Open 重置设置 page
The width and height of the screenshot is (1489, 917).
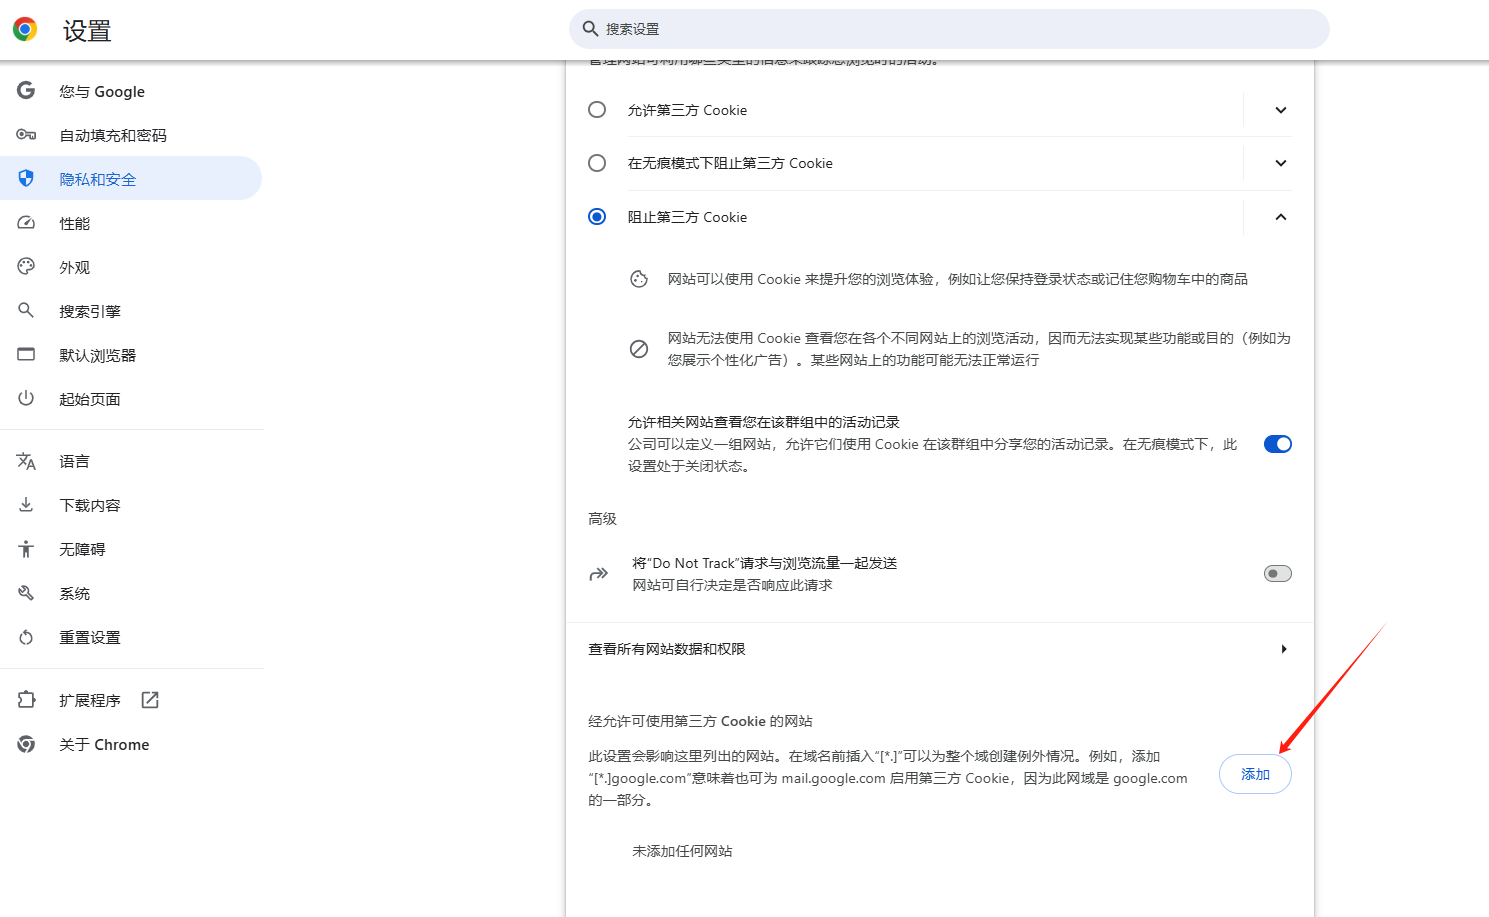tap(131, 637)
